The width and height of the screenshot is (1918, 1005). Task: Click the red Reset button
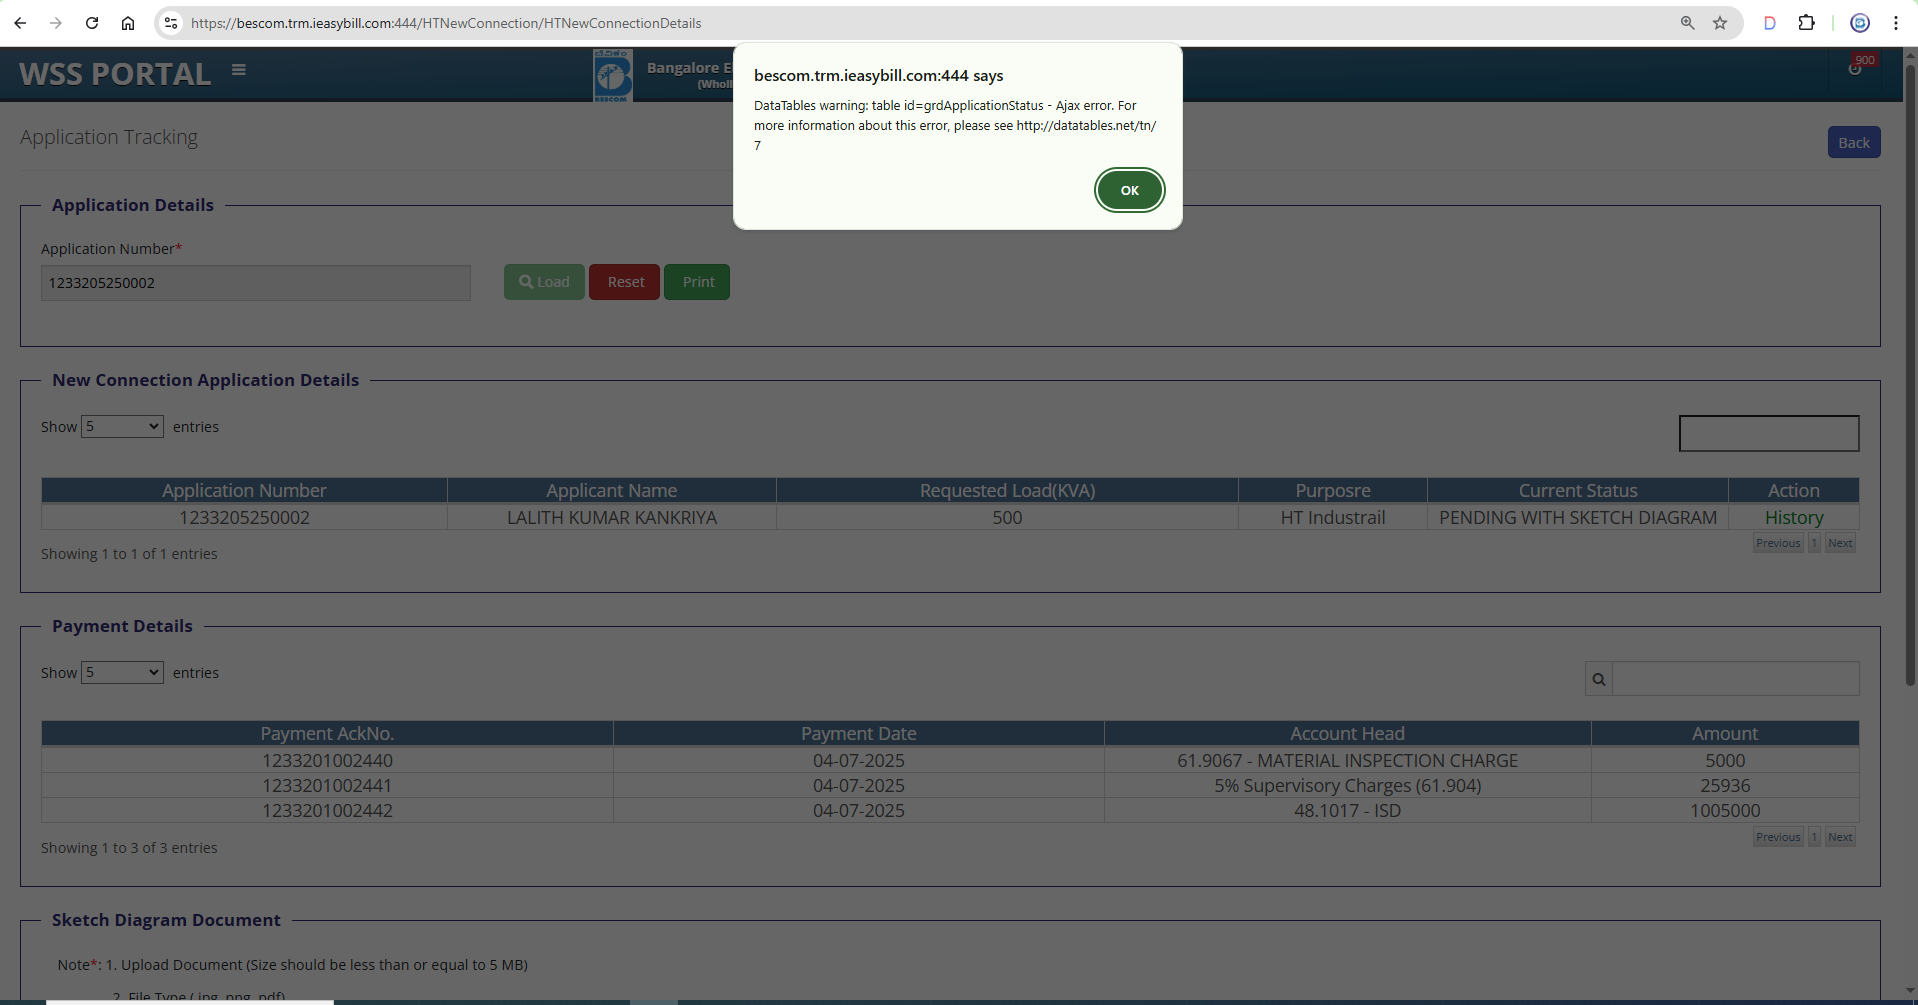pos(625,282)
